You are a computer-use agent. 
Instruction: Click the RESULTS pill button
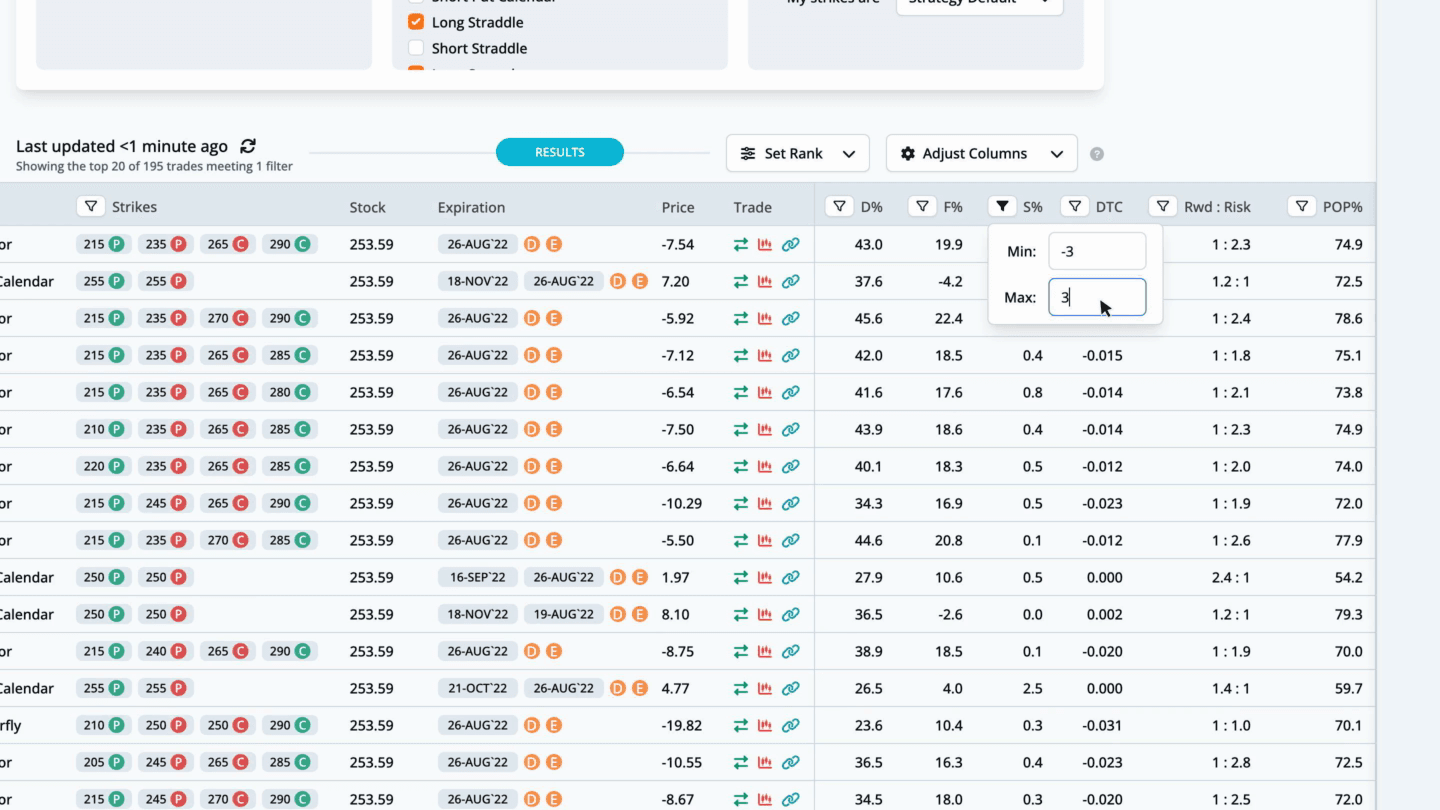tap(560, 152)
